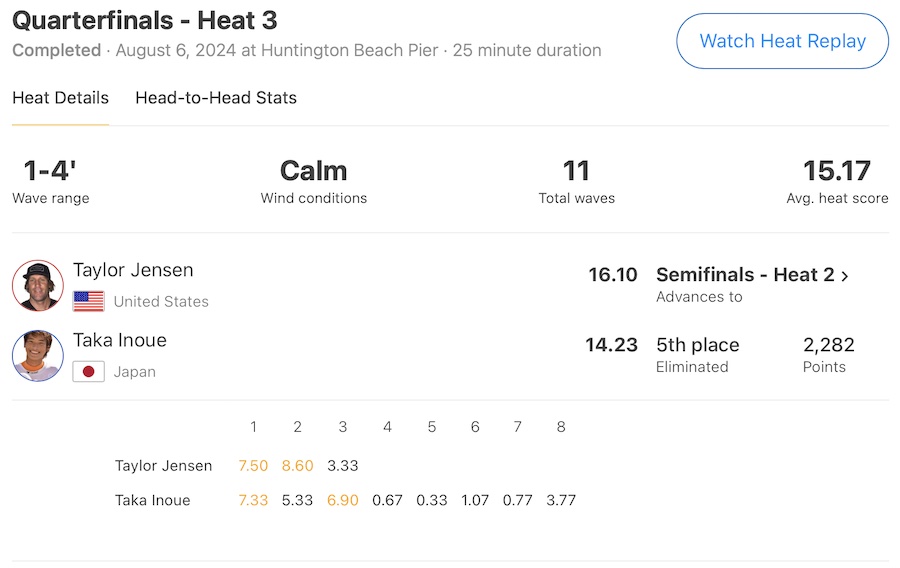Click Taka Inoue's profile photo

pos(38,356)
